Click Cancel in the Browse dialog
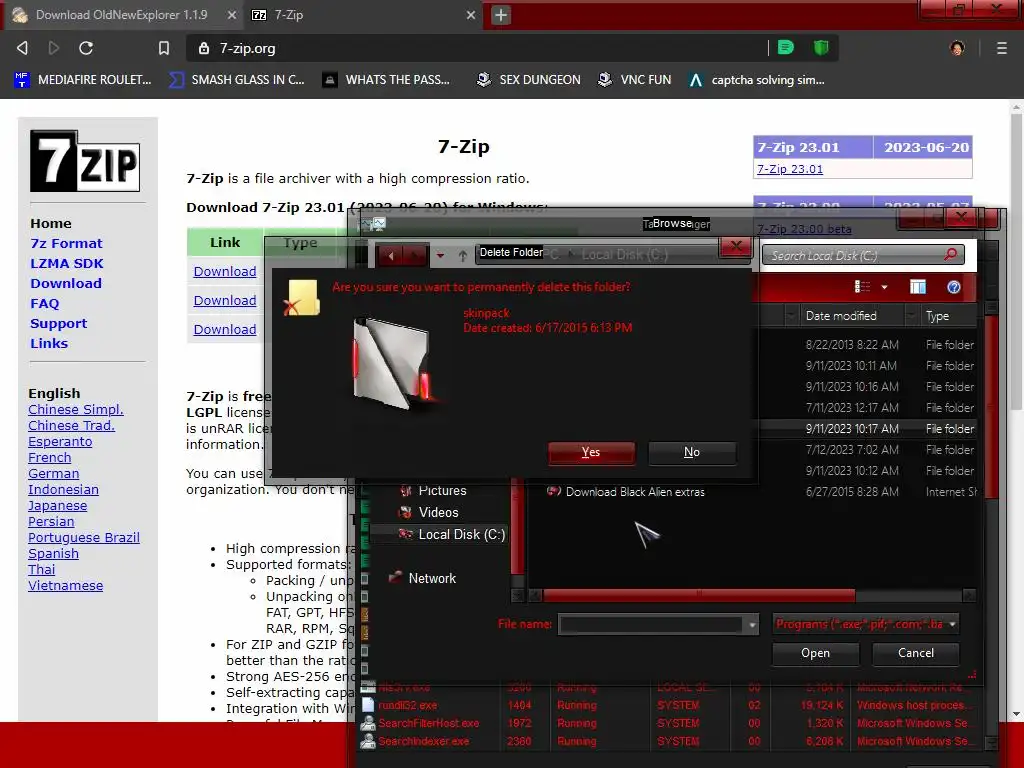Screen dimensions: 1024x768 pyautogui.click(x=916, y=653)
